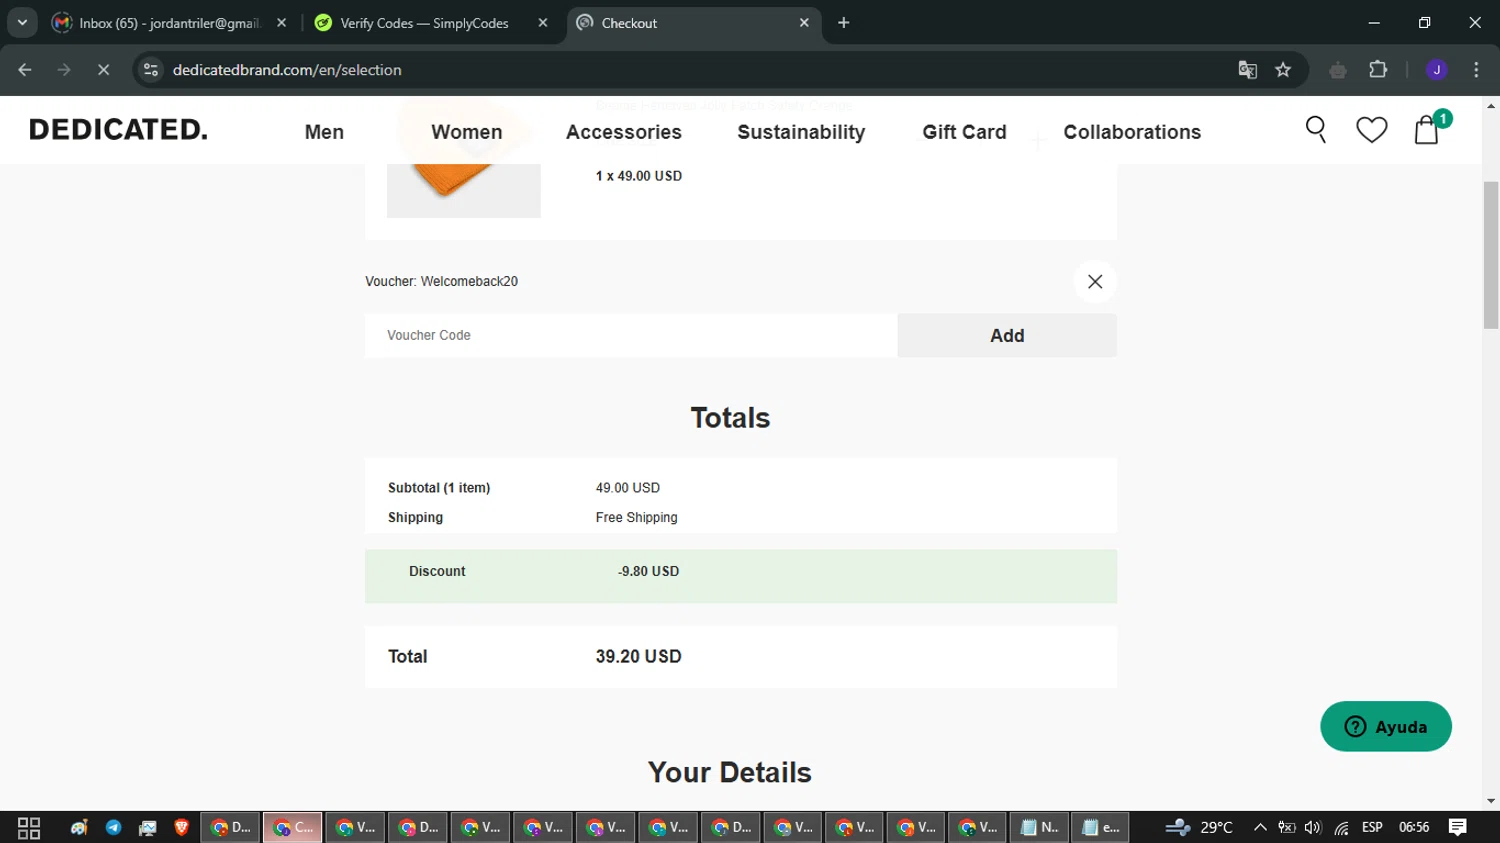Open Windows Task View button
The image size is (1500, 843).
[x=29, y=828]
